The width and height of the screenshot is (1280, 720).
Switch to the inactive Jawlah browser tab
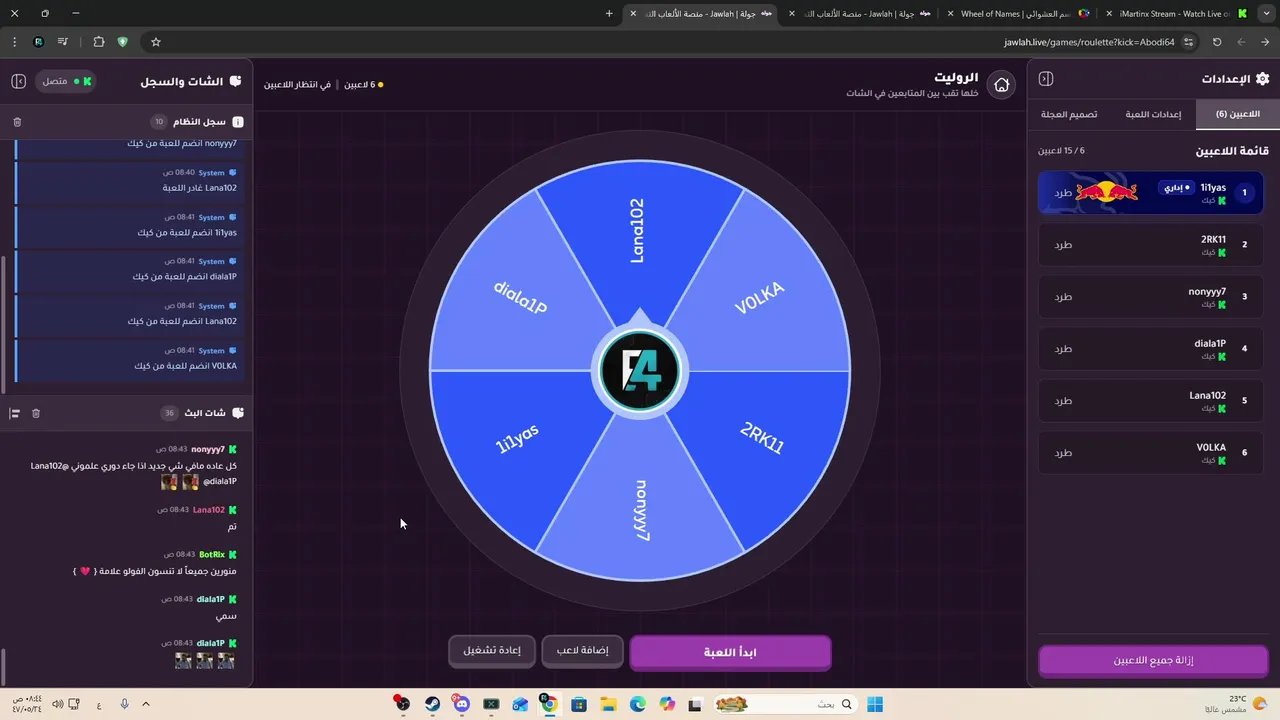pyautogui.click(x=861, y=14)
